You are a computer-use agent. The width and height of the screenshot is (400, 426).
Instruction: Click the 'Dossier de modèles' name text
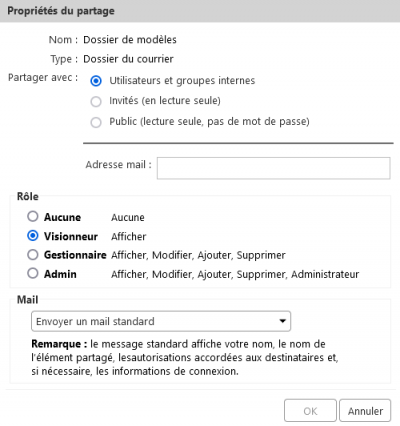[x=130, y=40]
